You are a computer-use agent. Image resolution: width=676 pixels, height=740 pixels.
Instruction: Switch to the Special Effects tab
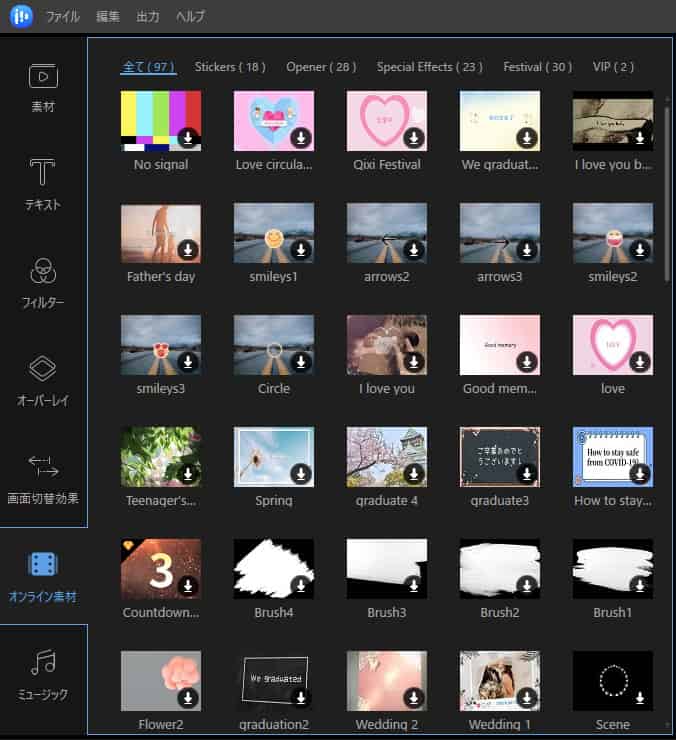tap(429, 67)
